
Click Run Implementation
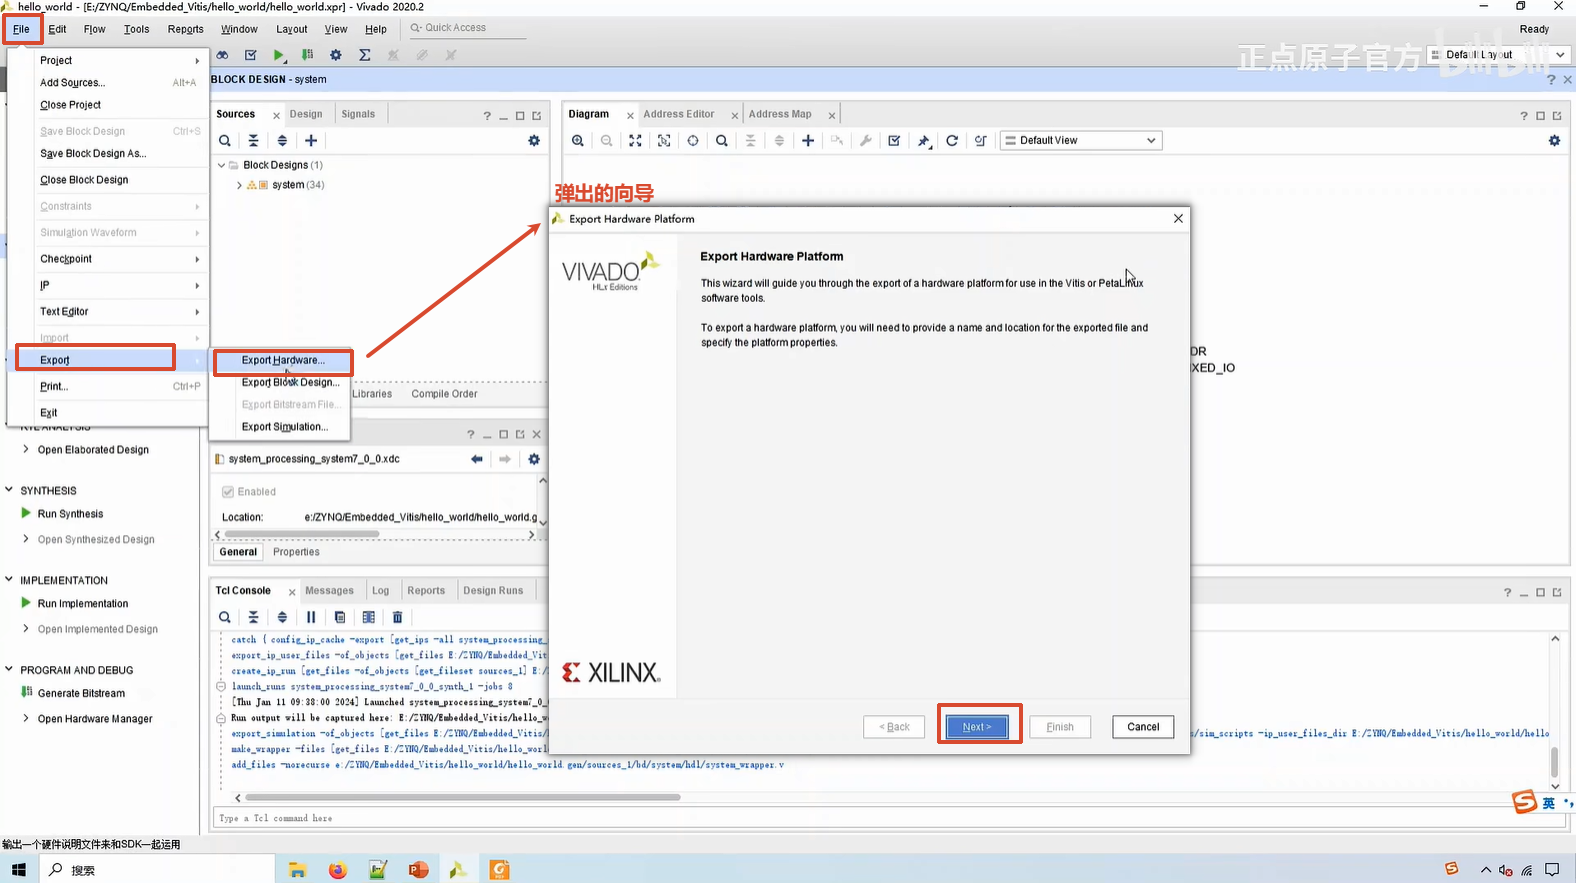click(x=83, y=604)
